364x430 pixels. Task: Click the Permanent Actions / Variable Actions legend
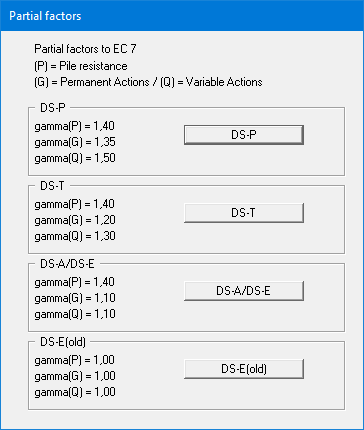[x=148, y=82]
